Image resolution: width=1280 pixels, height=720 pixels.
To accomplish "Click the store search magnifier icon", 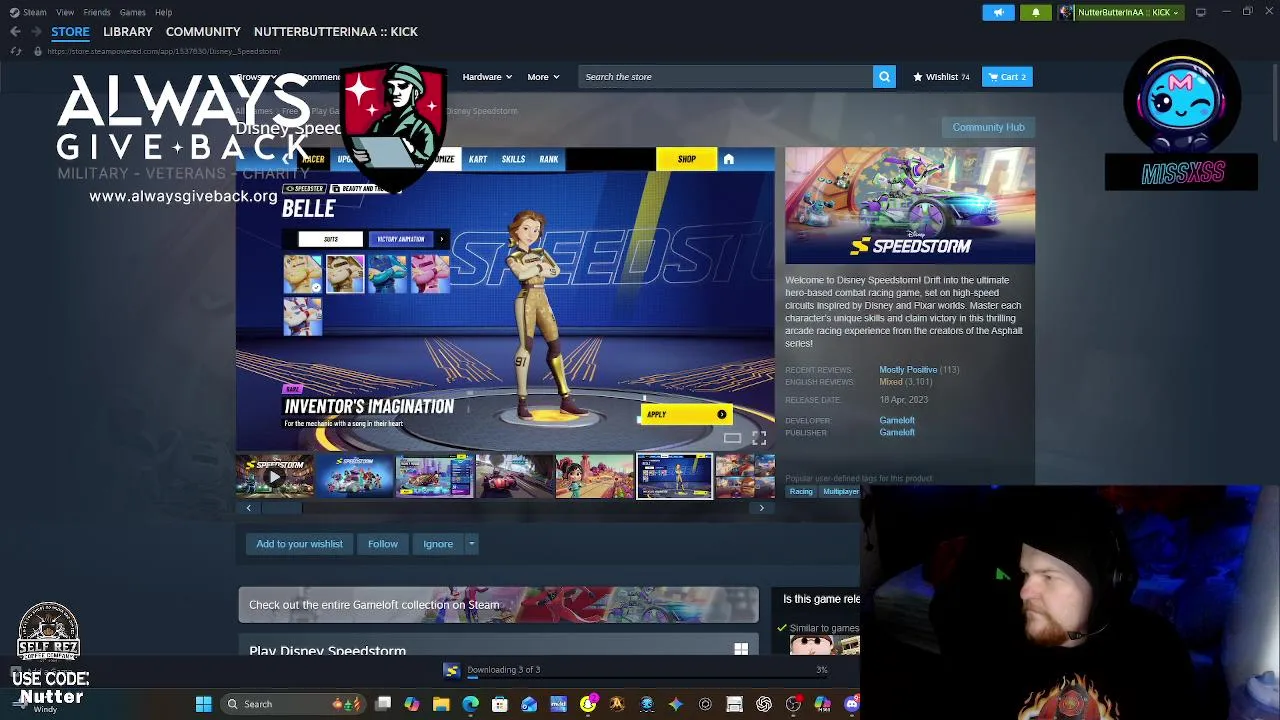I will 884,77.
